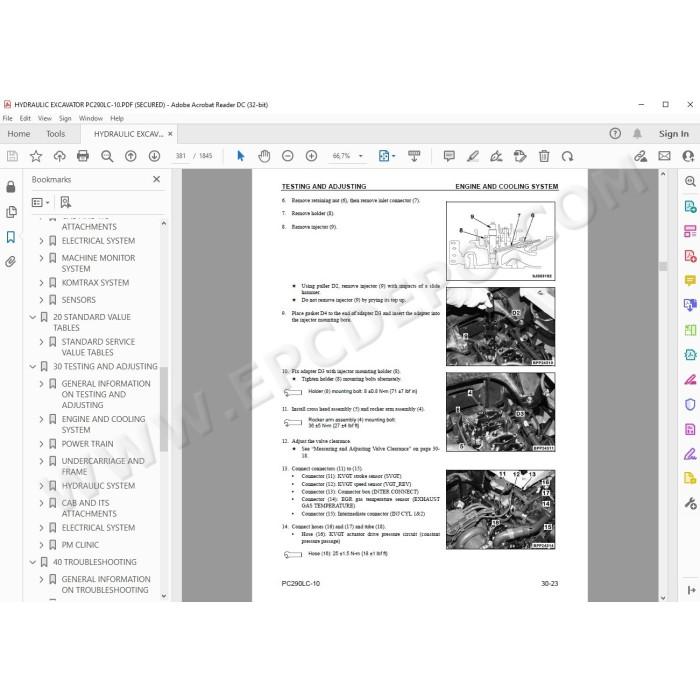Open page thumbnails panel
This screenshot has height=700, width=700.
(11, 212)
